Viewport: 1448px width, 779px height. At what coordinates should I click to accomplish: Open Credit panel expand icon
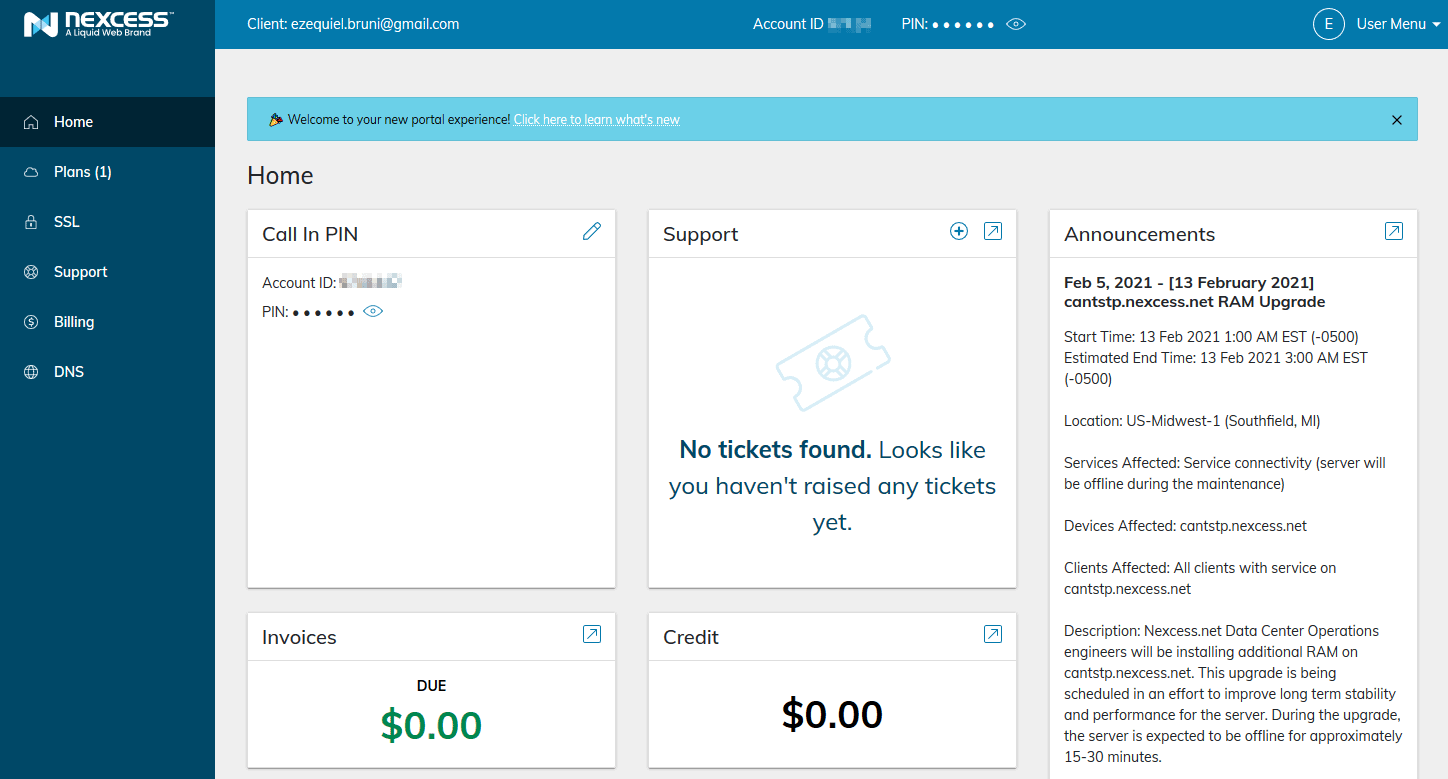coord(993,634)
